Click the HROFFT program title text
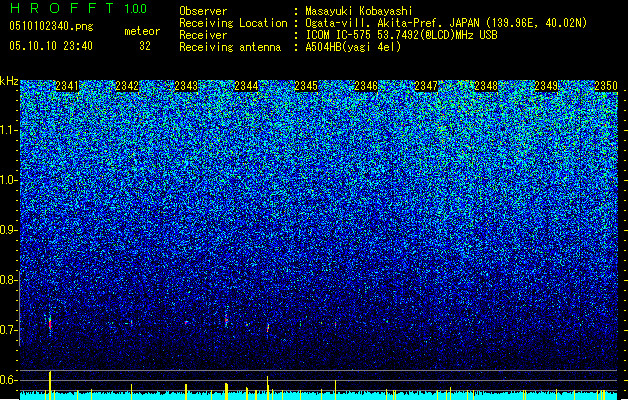The image size is (629, 400). click(x=63, y=8)
